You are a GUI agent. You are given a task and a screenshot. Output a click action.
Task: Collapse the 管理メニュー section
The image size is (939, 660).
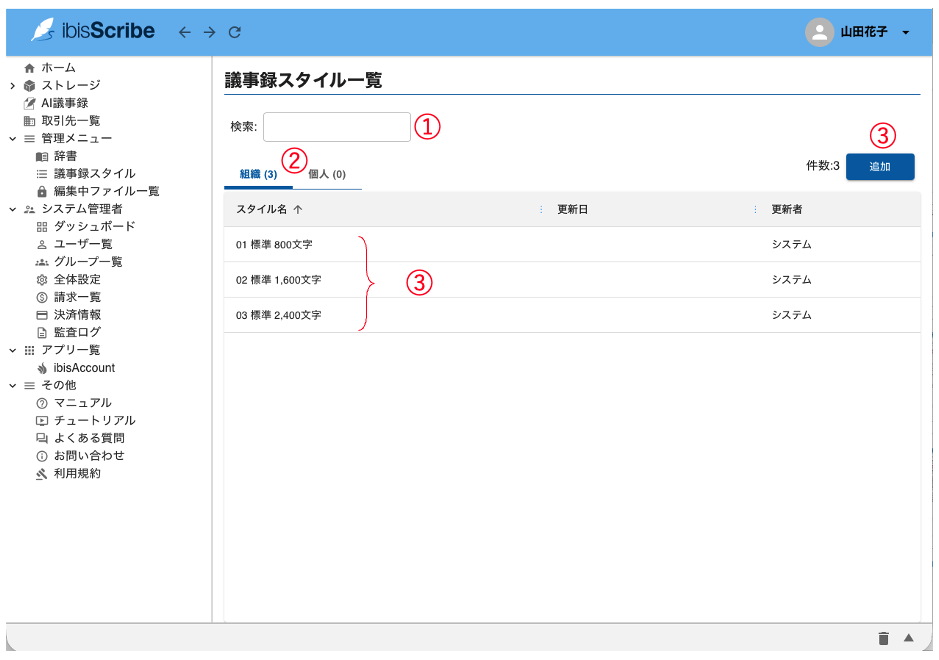click(x=12, y=139)
